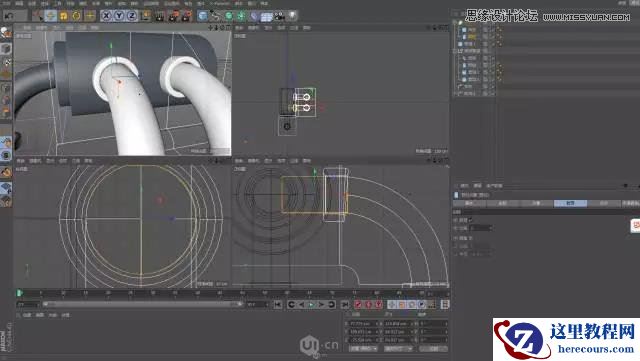The width and height of the screenshot is (640, 361).
Task: Open Create menu in material manager
Action: pos(27,315)
